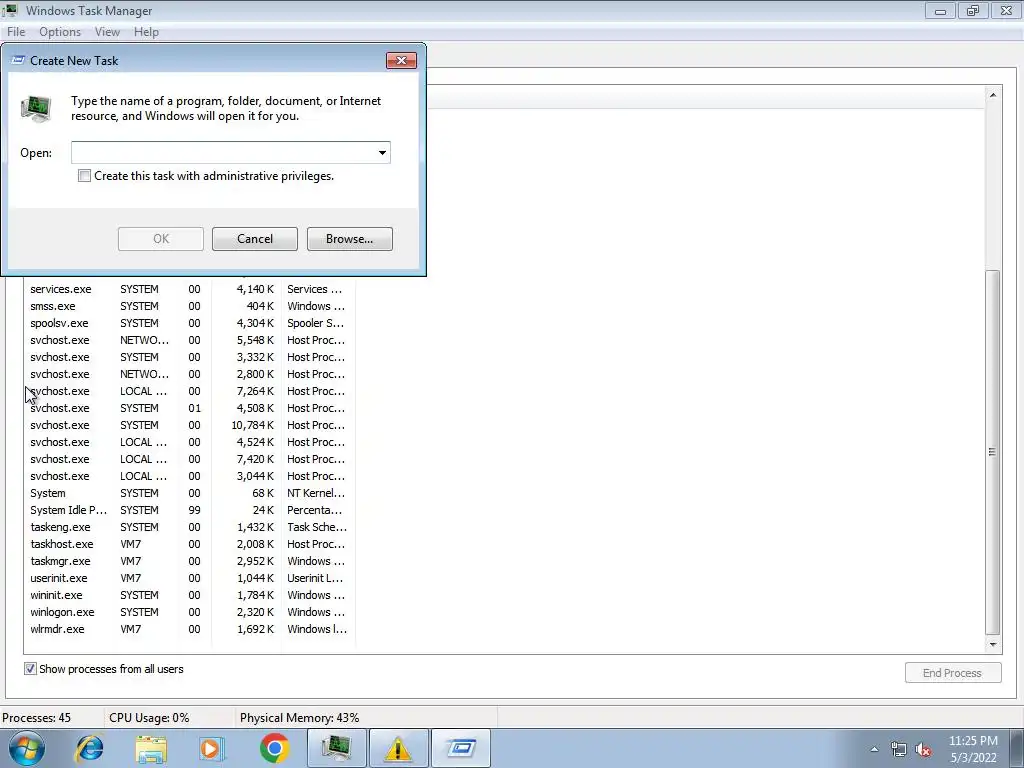
Task: Click the process list scroll-down arrow
Action: (993, 645)
